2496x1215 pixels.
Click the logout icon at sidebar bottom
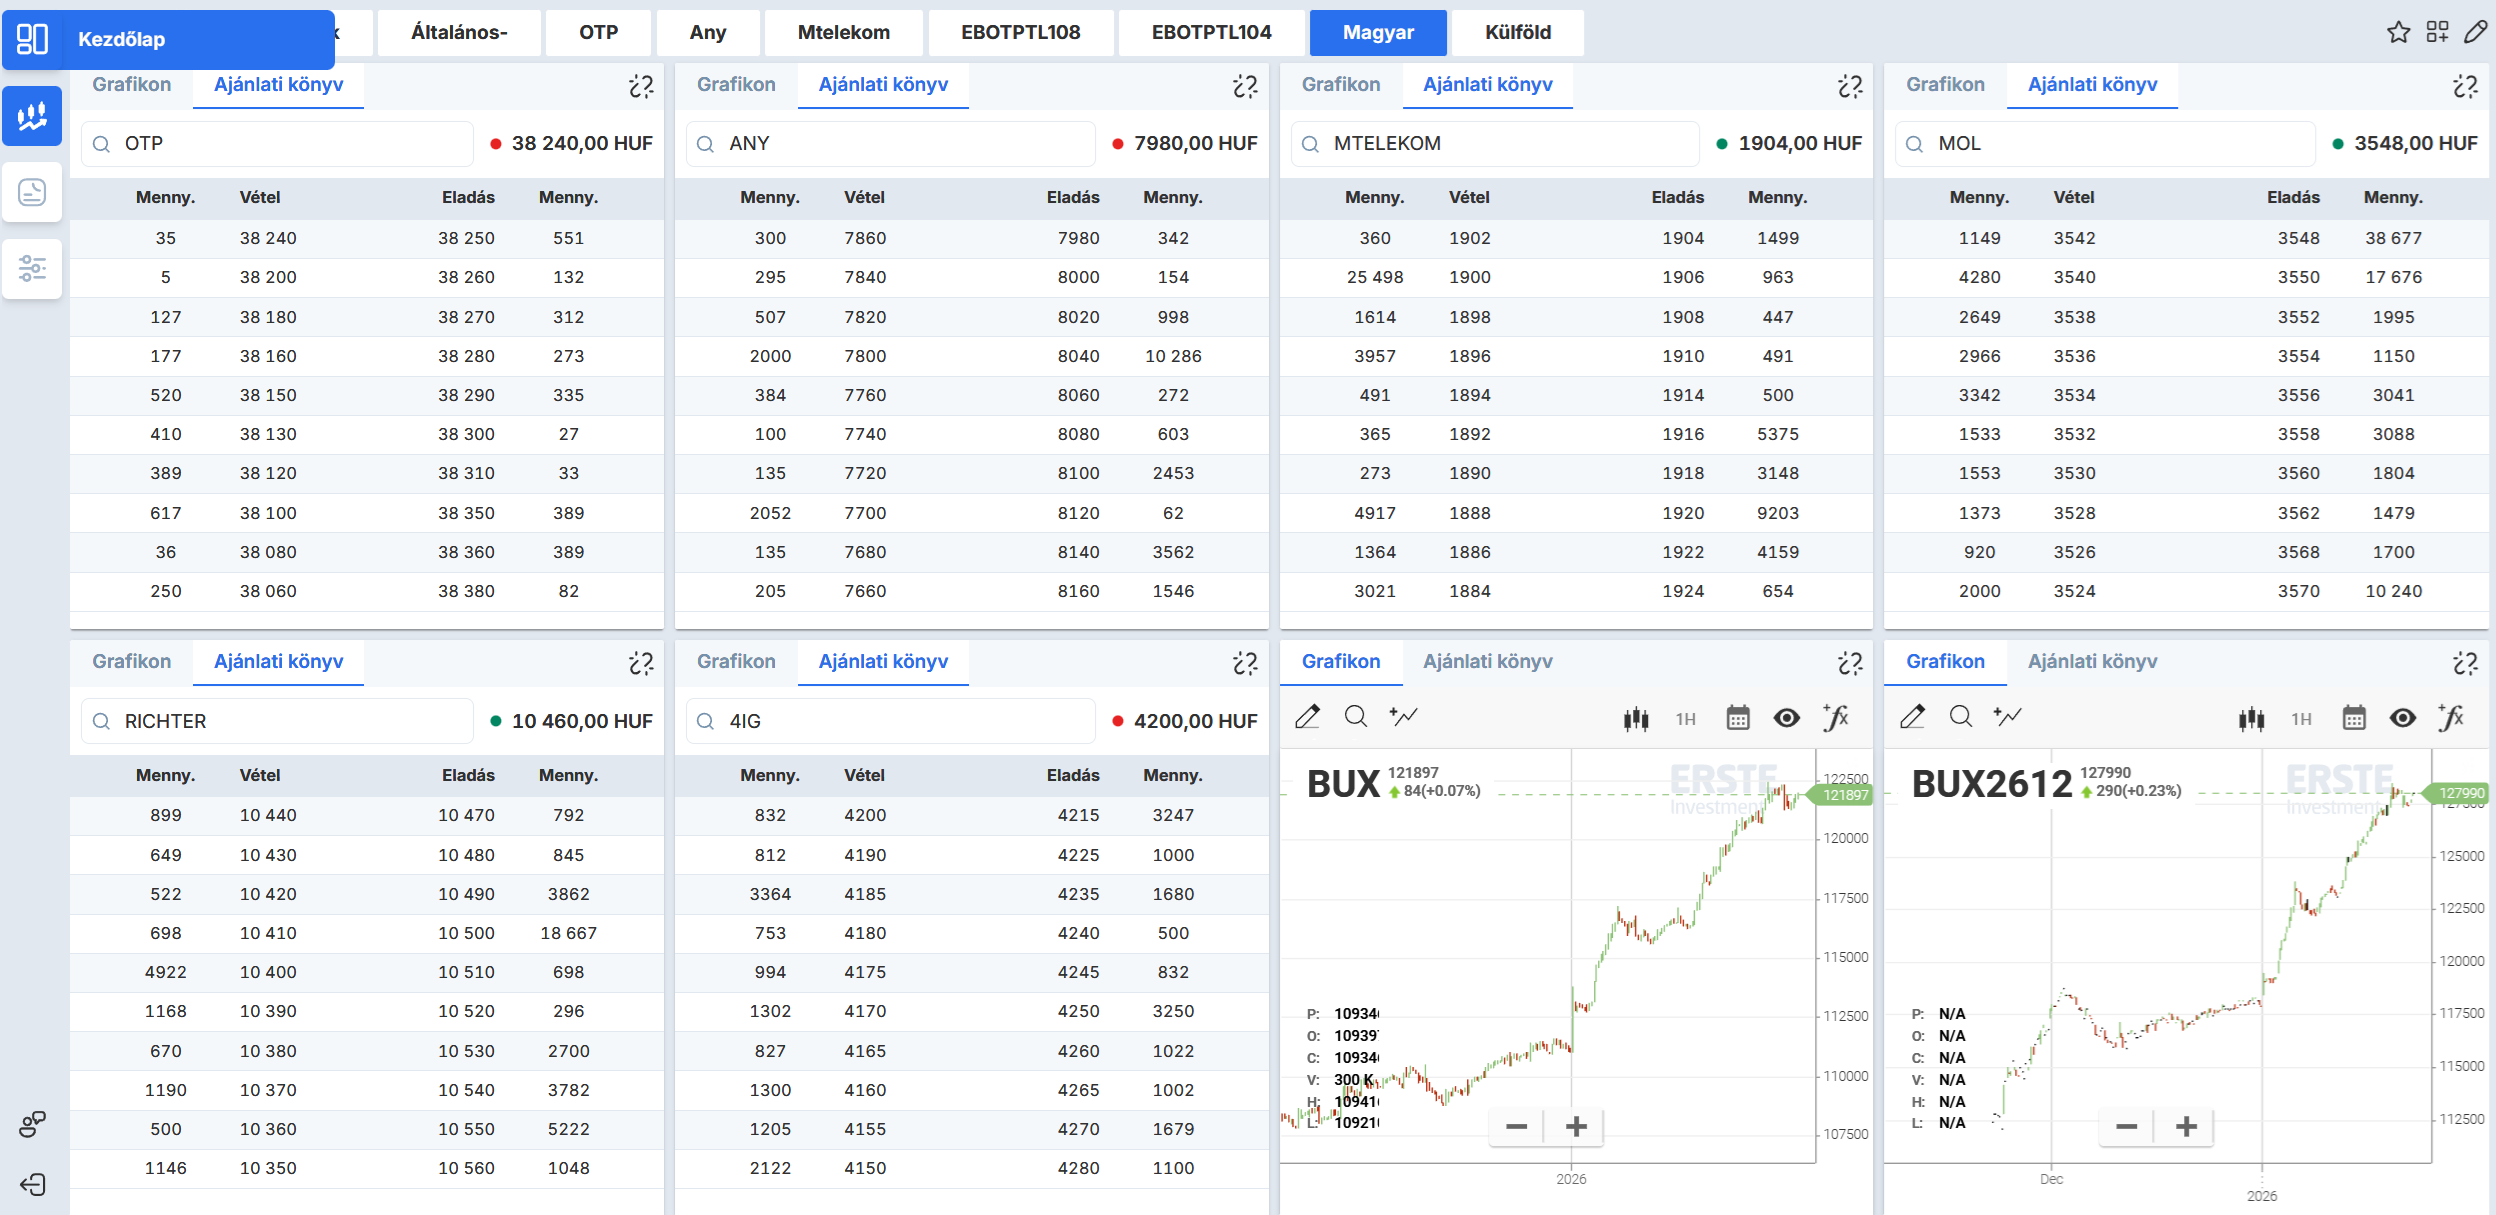32,1185
